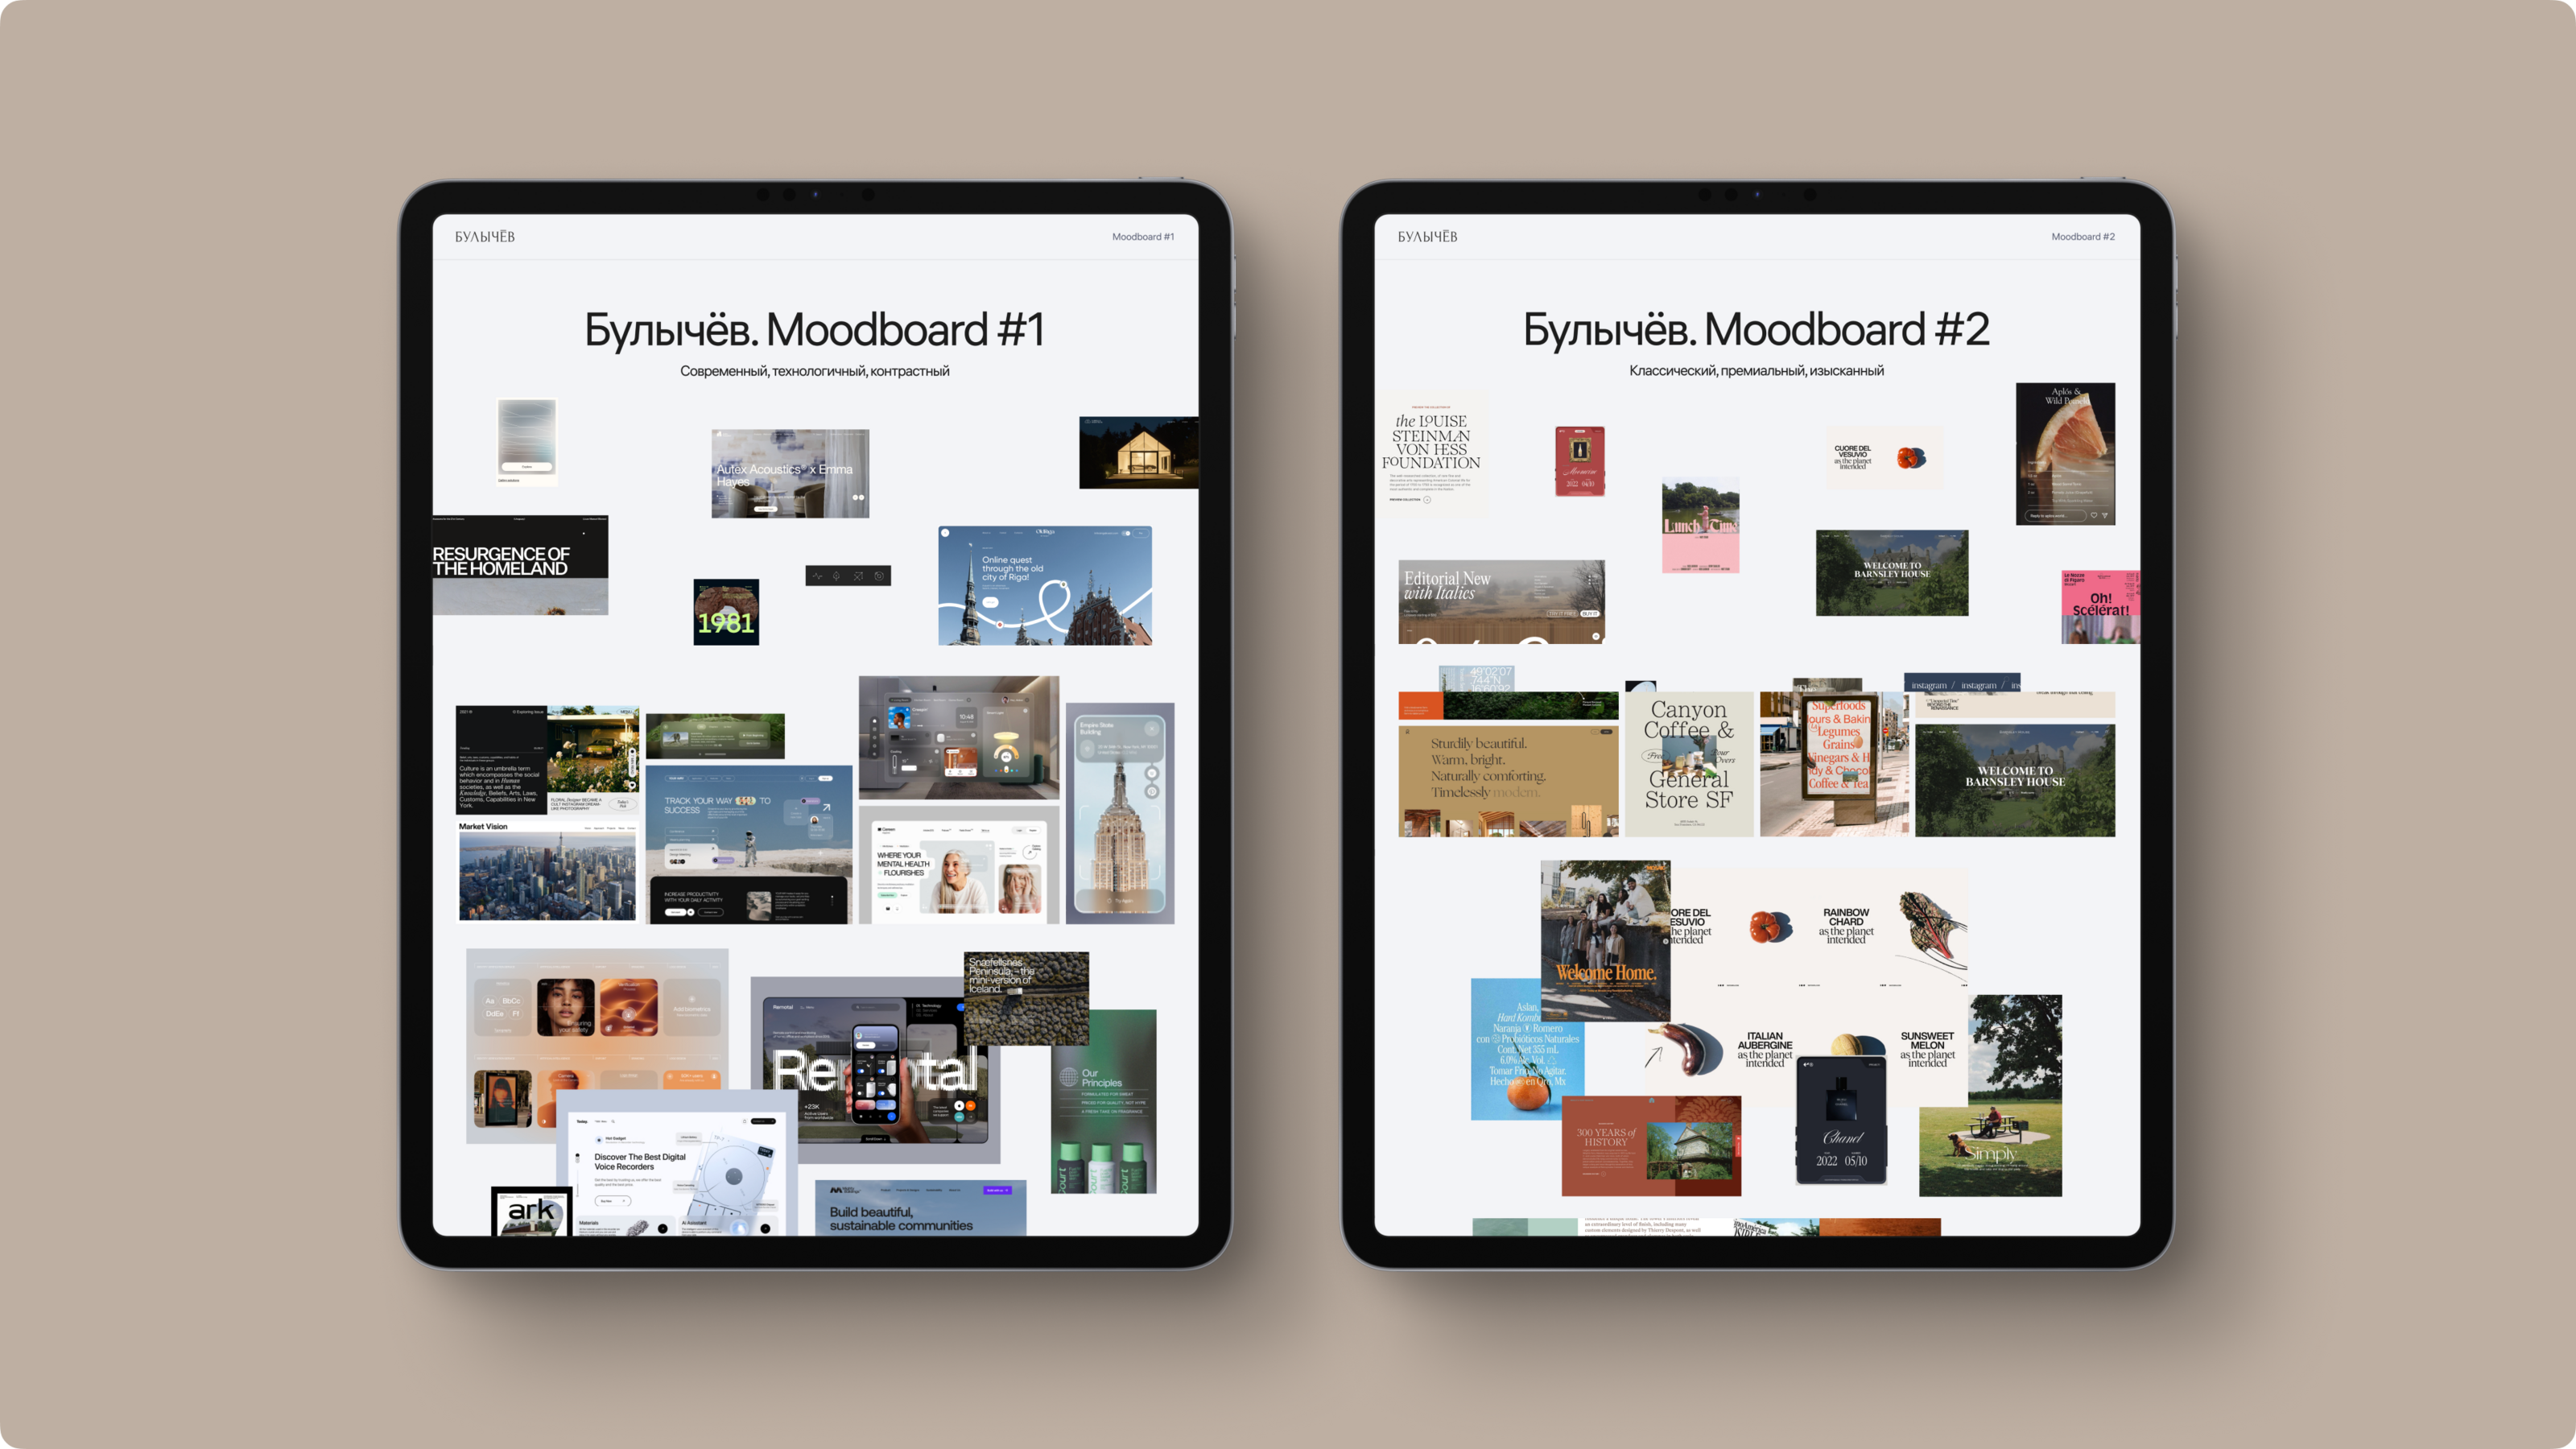Open the Old Riga online quest thumbnail
Image resolution: width=2576 pixels, height=1449 pixels.
1045,586
